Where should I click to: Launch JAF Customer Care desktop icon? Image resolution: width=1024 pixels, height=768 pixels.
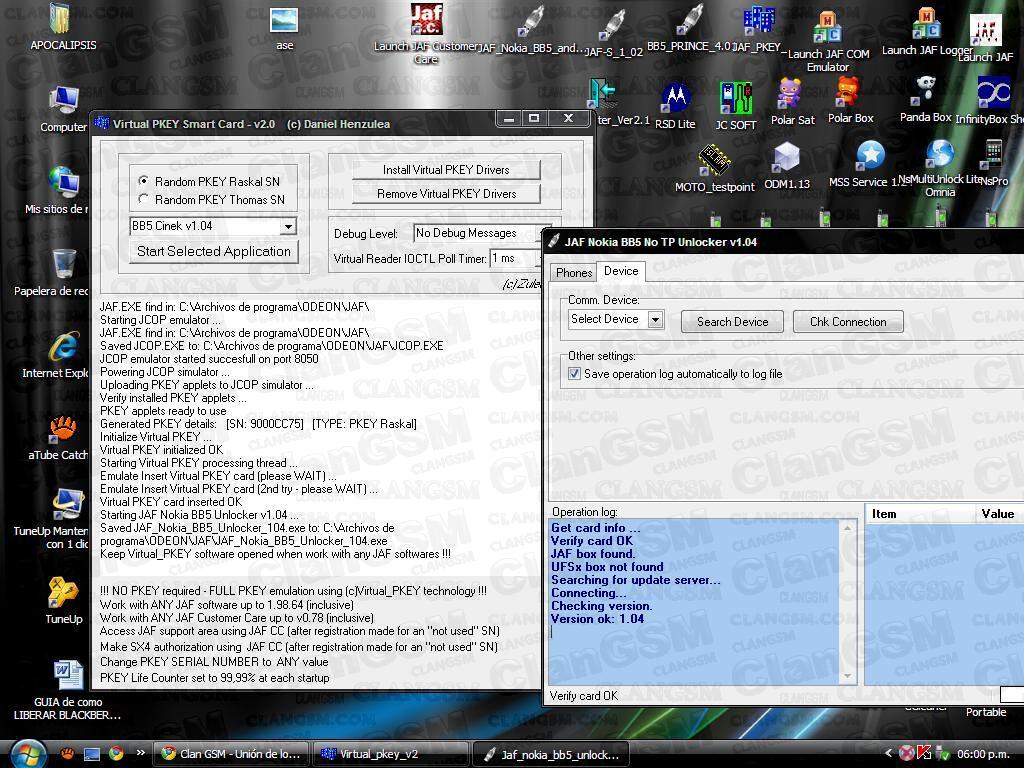426,20
